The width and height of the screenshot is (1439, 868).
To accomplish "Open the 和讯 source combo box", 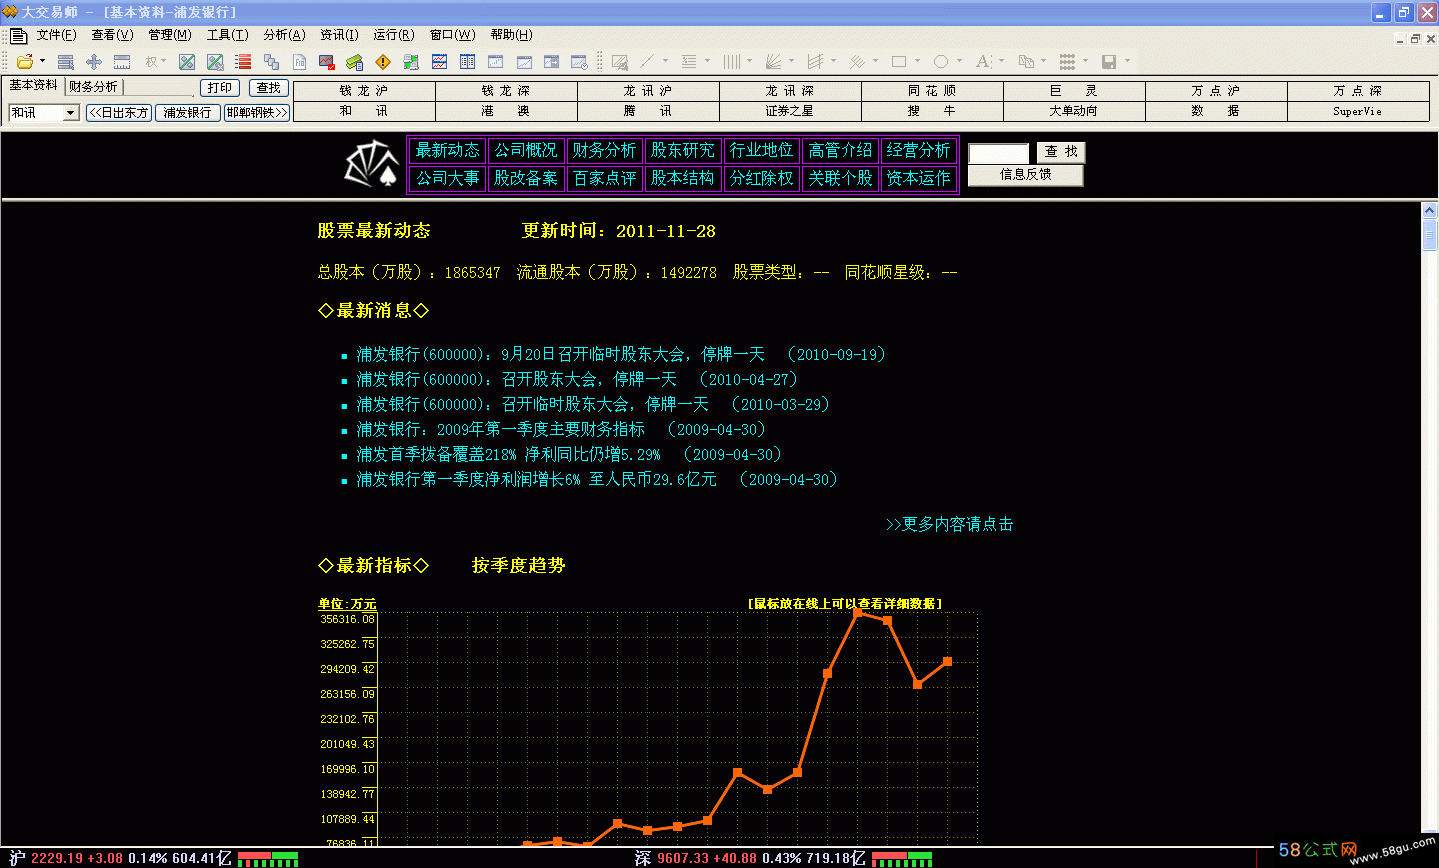I will click(44, 113).
